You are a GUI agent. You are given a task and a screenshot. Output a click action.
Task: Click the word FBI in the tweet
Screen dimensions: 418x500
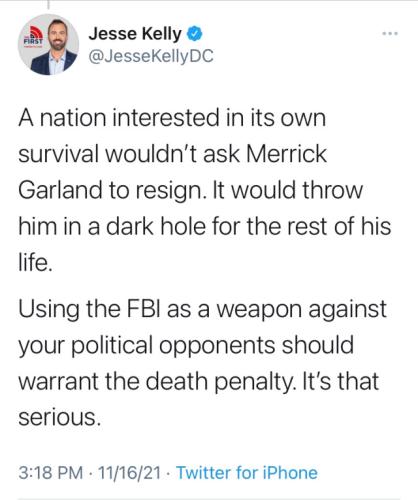tap(143, 309)
